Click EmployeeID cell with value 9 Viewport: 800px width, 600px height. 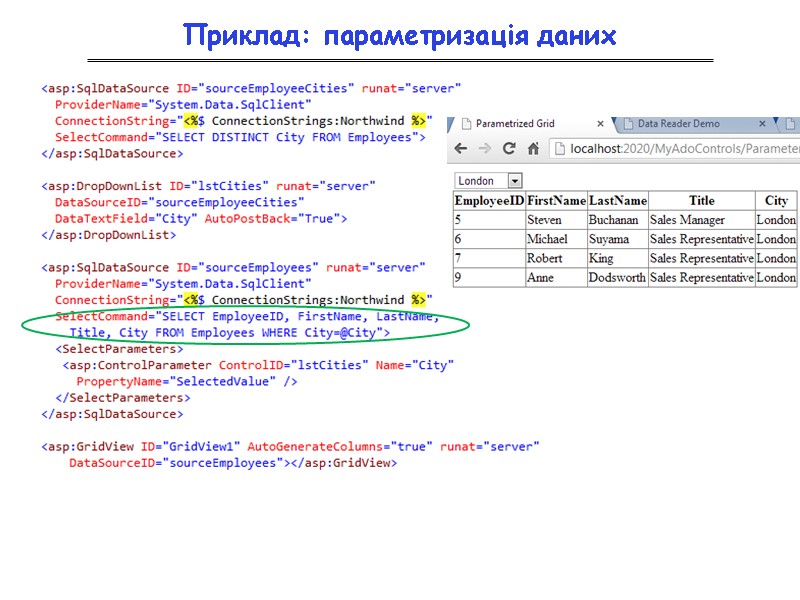coord(489,278)
